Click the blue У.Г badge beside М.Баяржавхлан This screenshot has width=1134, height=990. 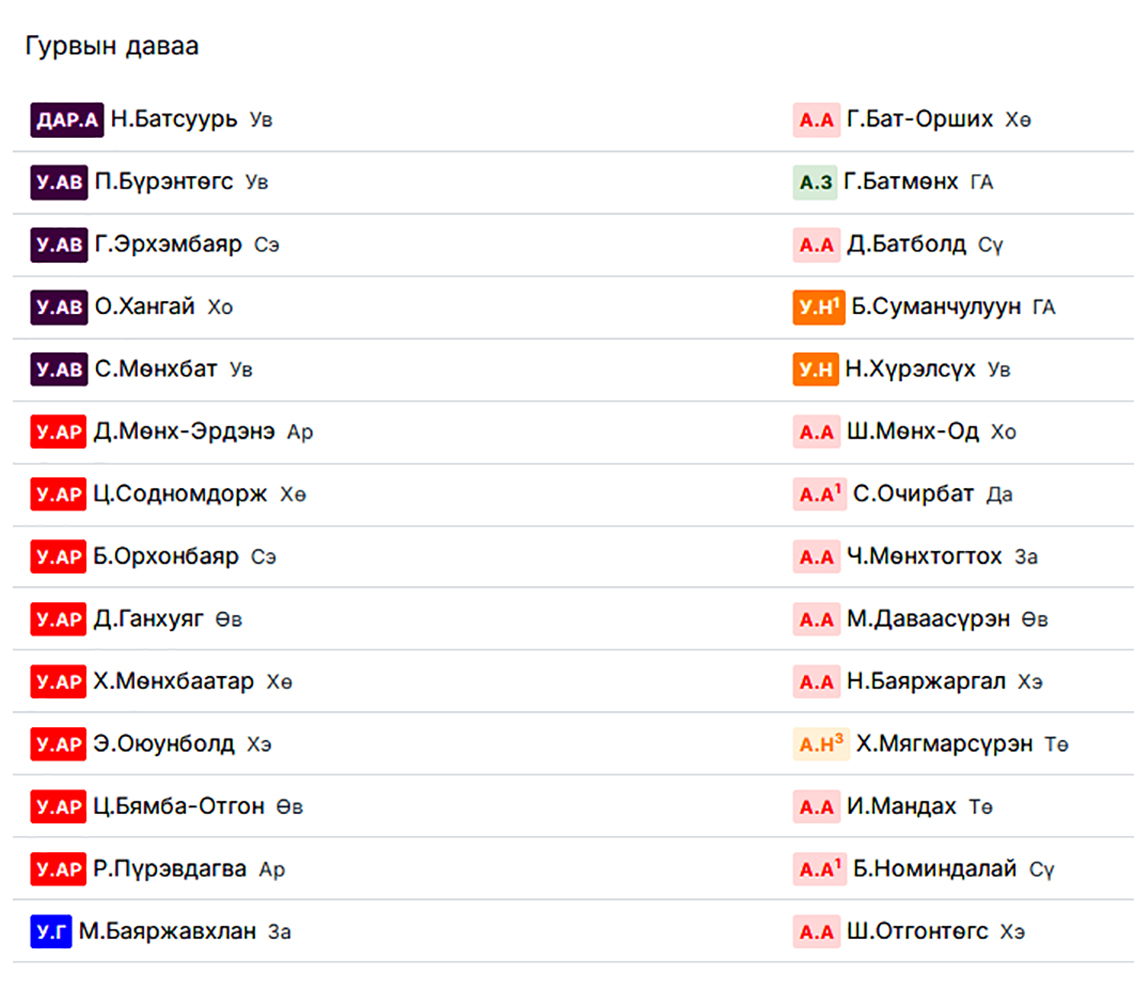point(51,932)
